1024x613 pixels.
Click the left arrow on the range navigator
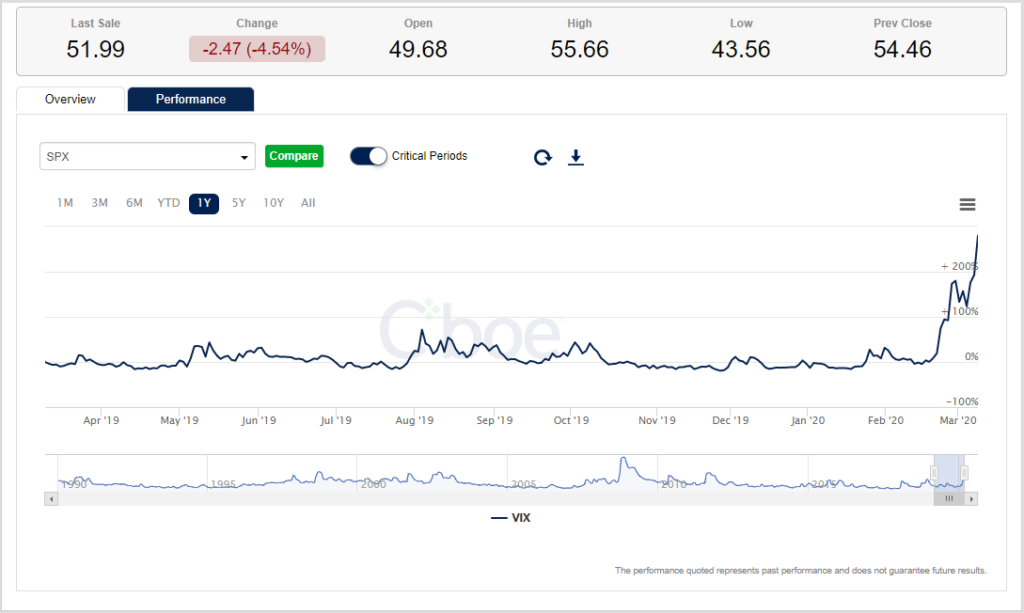51,497
